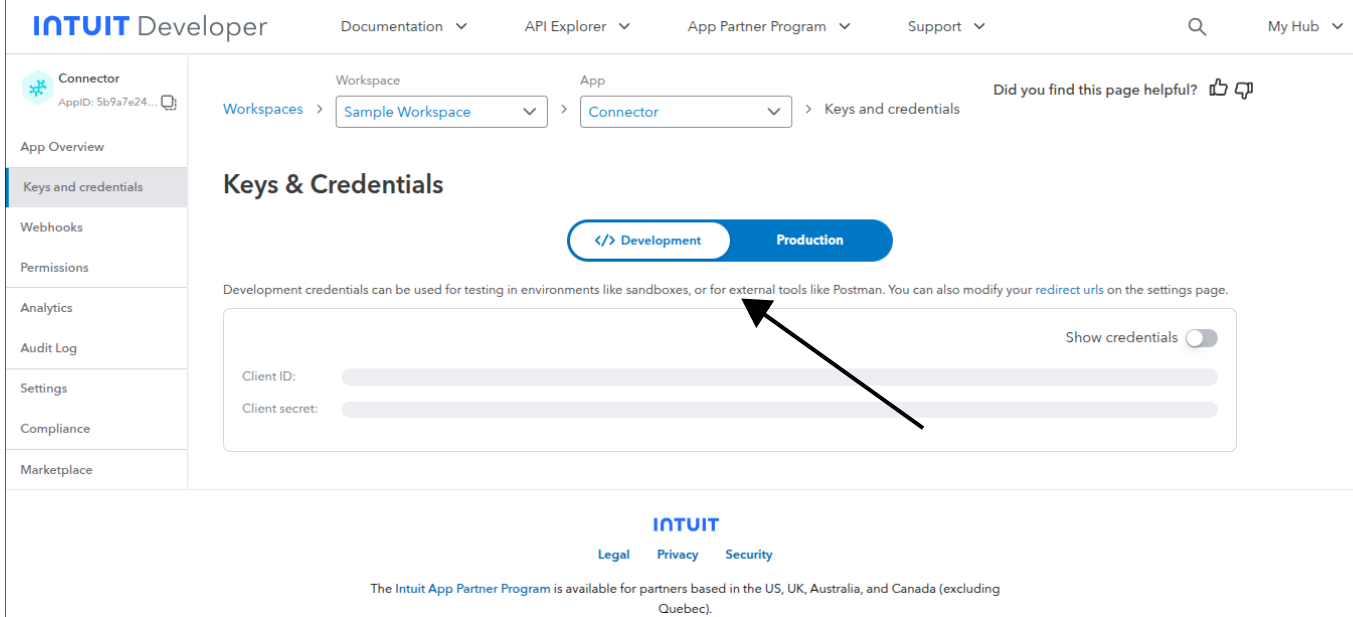Click the Connector app snowflake icon
1353x617 pixels.
tap(37, 88)
